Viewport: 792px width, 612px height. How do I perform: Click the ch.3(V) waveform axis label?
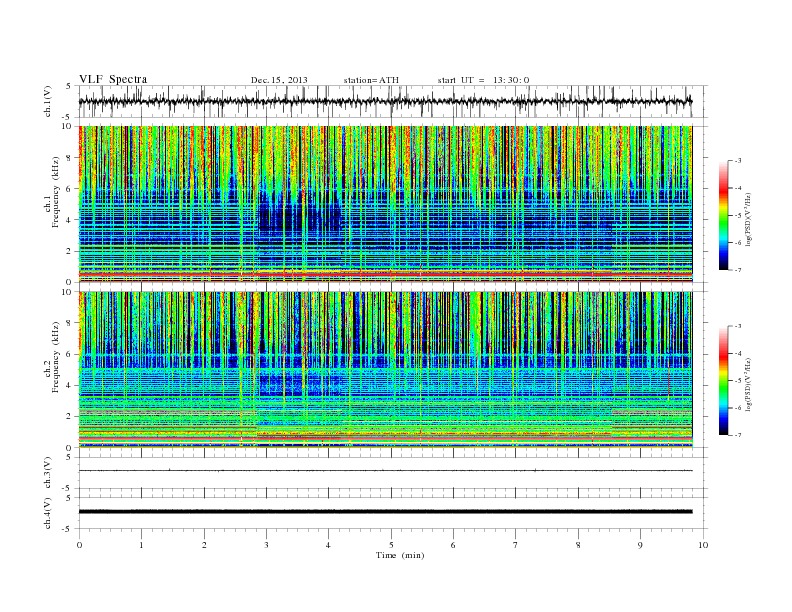[x=47, y=473]
